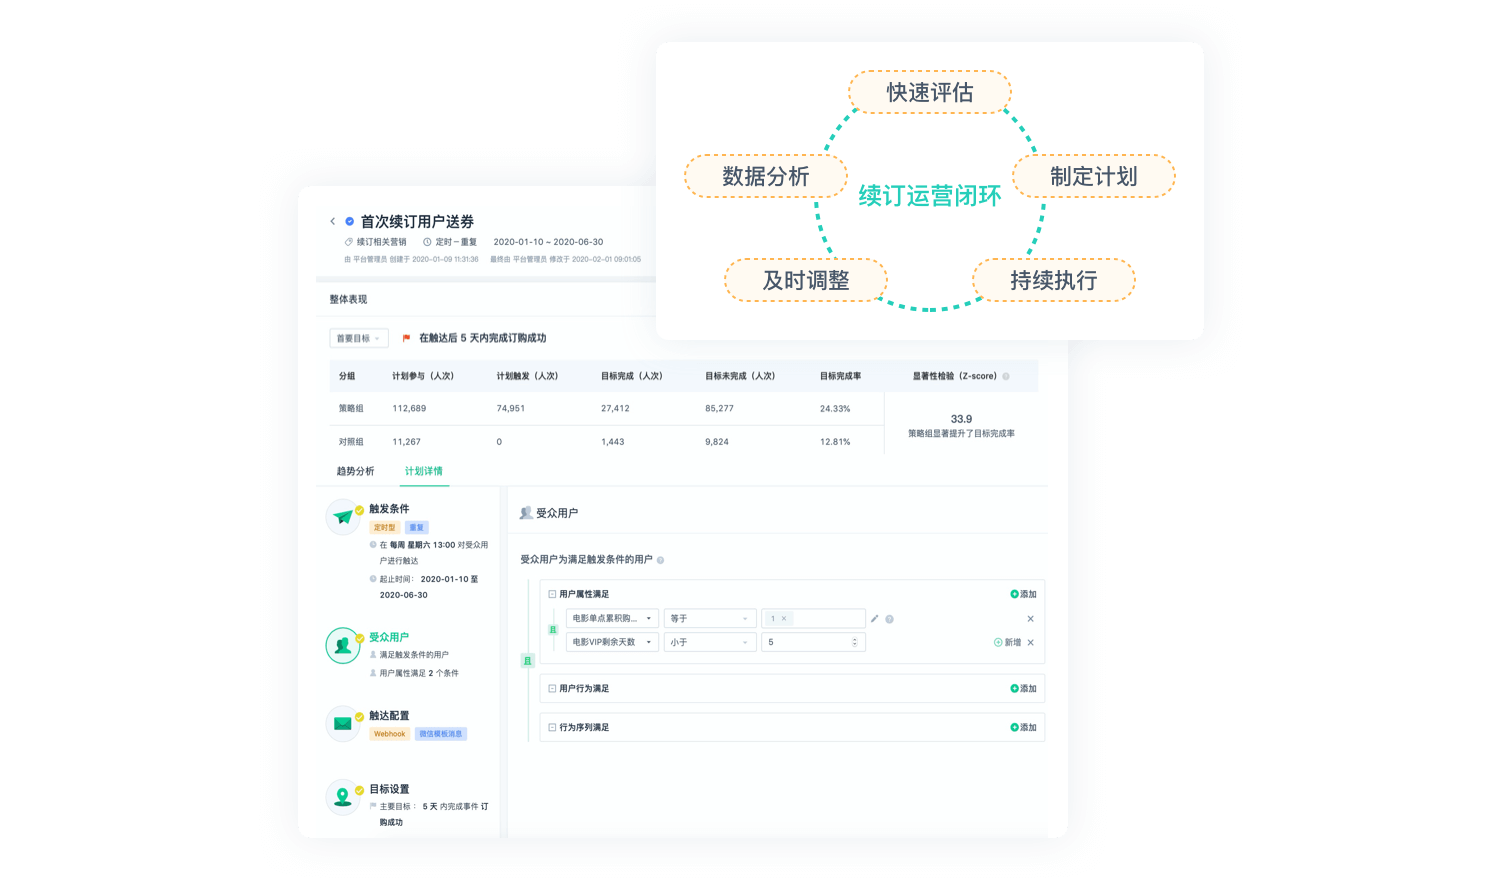
Task: Click 新增 in the 电影VIP剩余天数 row
Action: [x=1007, y=643]
